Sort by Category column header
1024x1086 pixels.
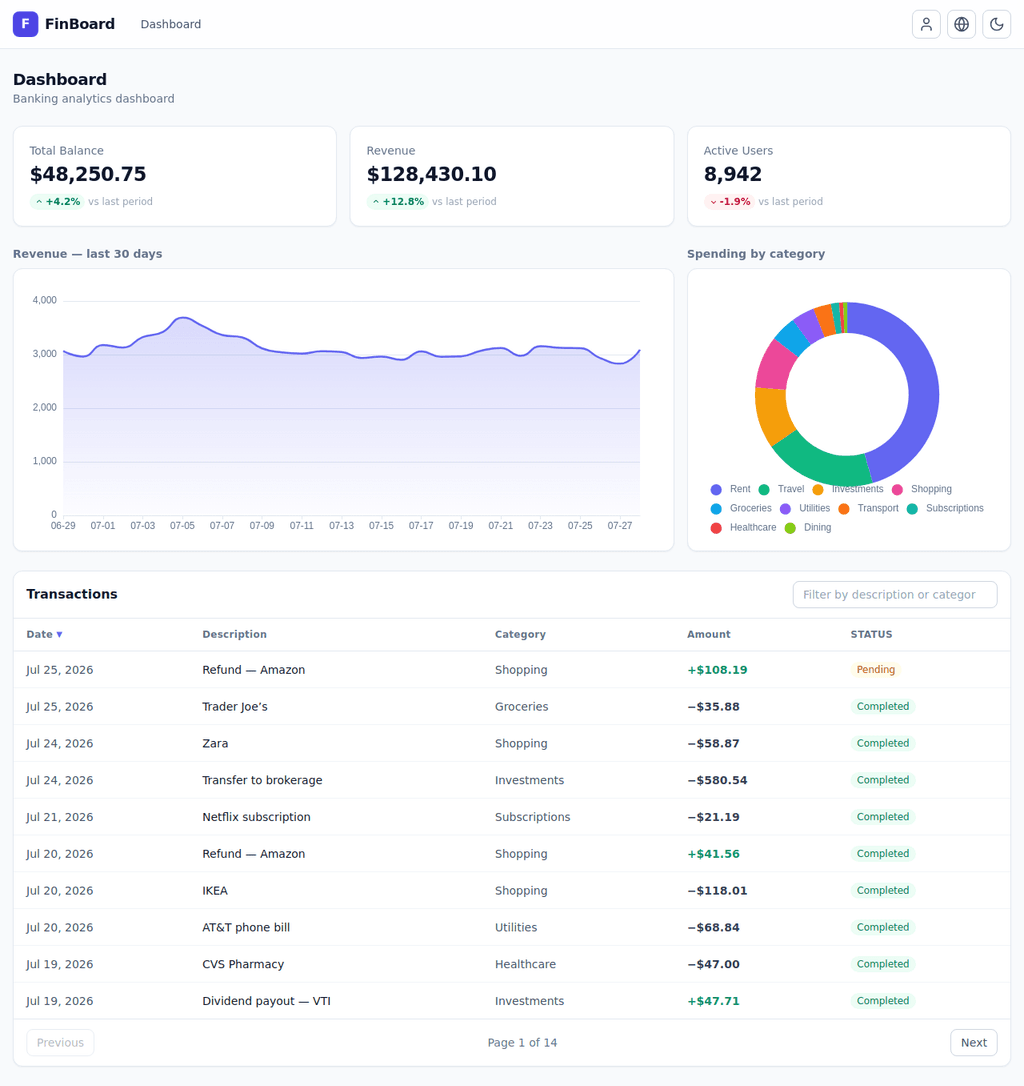pyautogui.click(x=520, y=634)
